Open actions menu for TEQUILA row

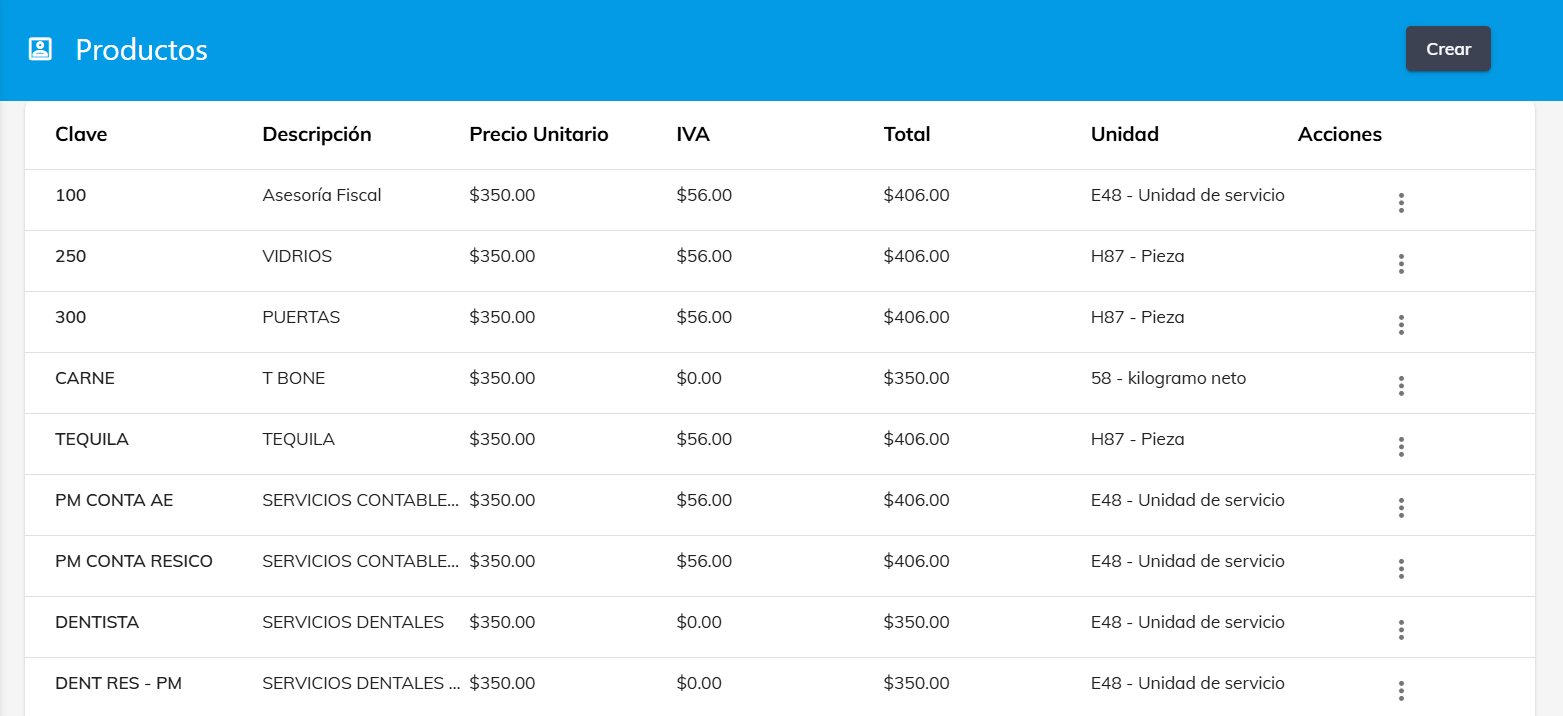coord(1401,447)
